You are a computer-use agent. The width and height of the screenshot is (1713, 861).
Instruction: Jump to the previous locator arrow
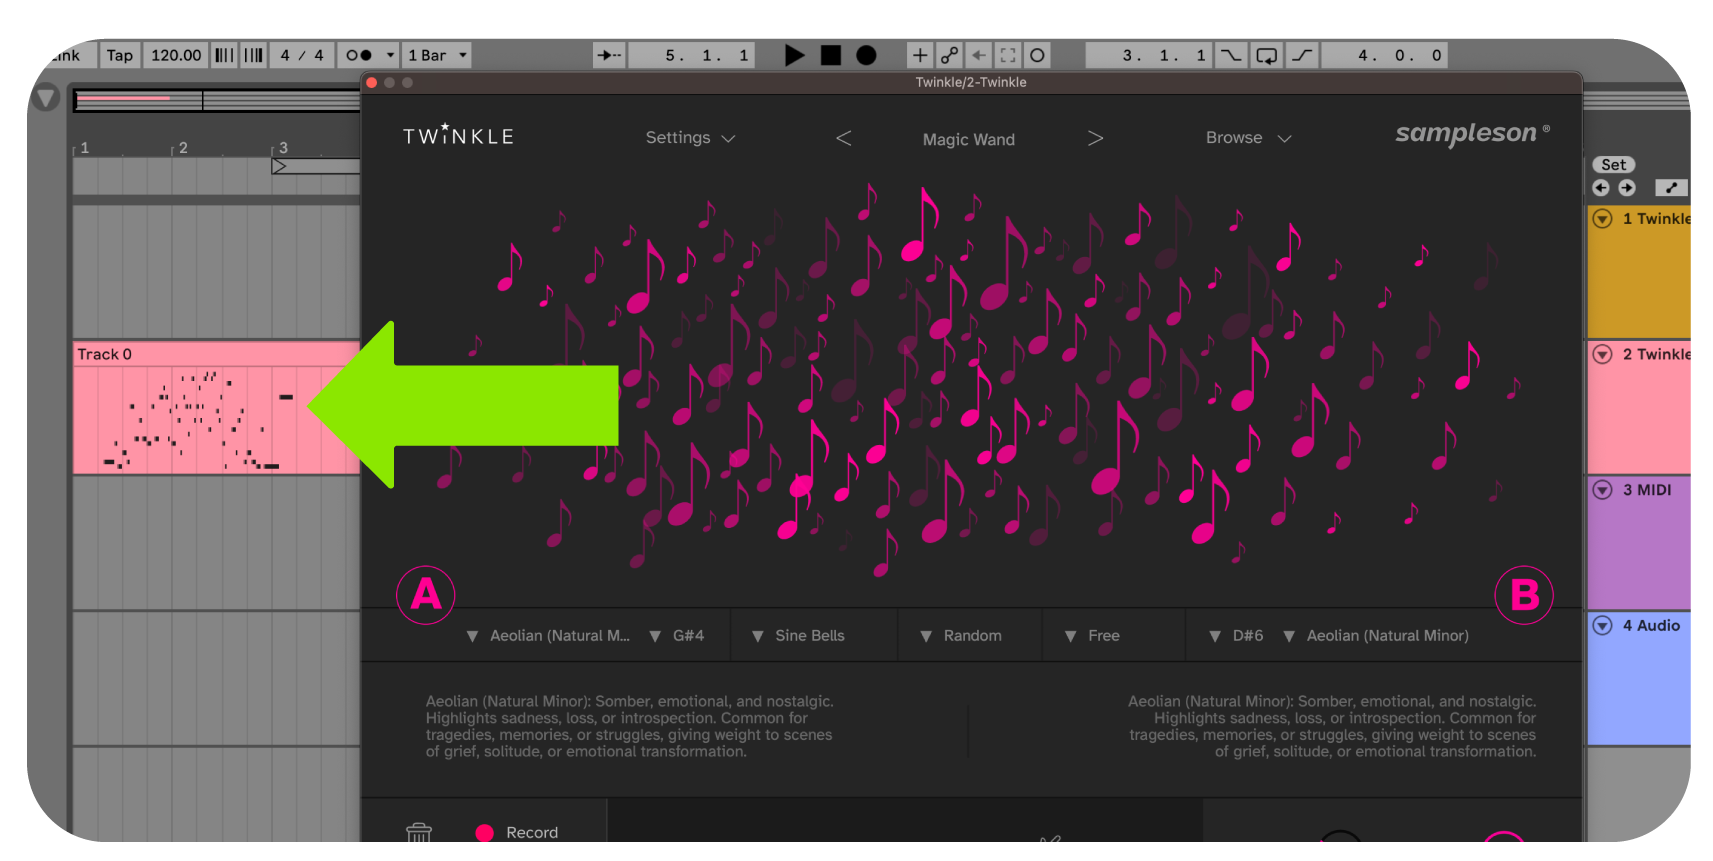1601,188
